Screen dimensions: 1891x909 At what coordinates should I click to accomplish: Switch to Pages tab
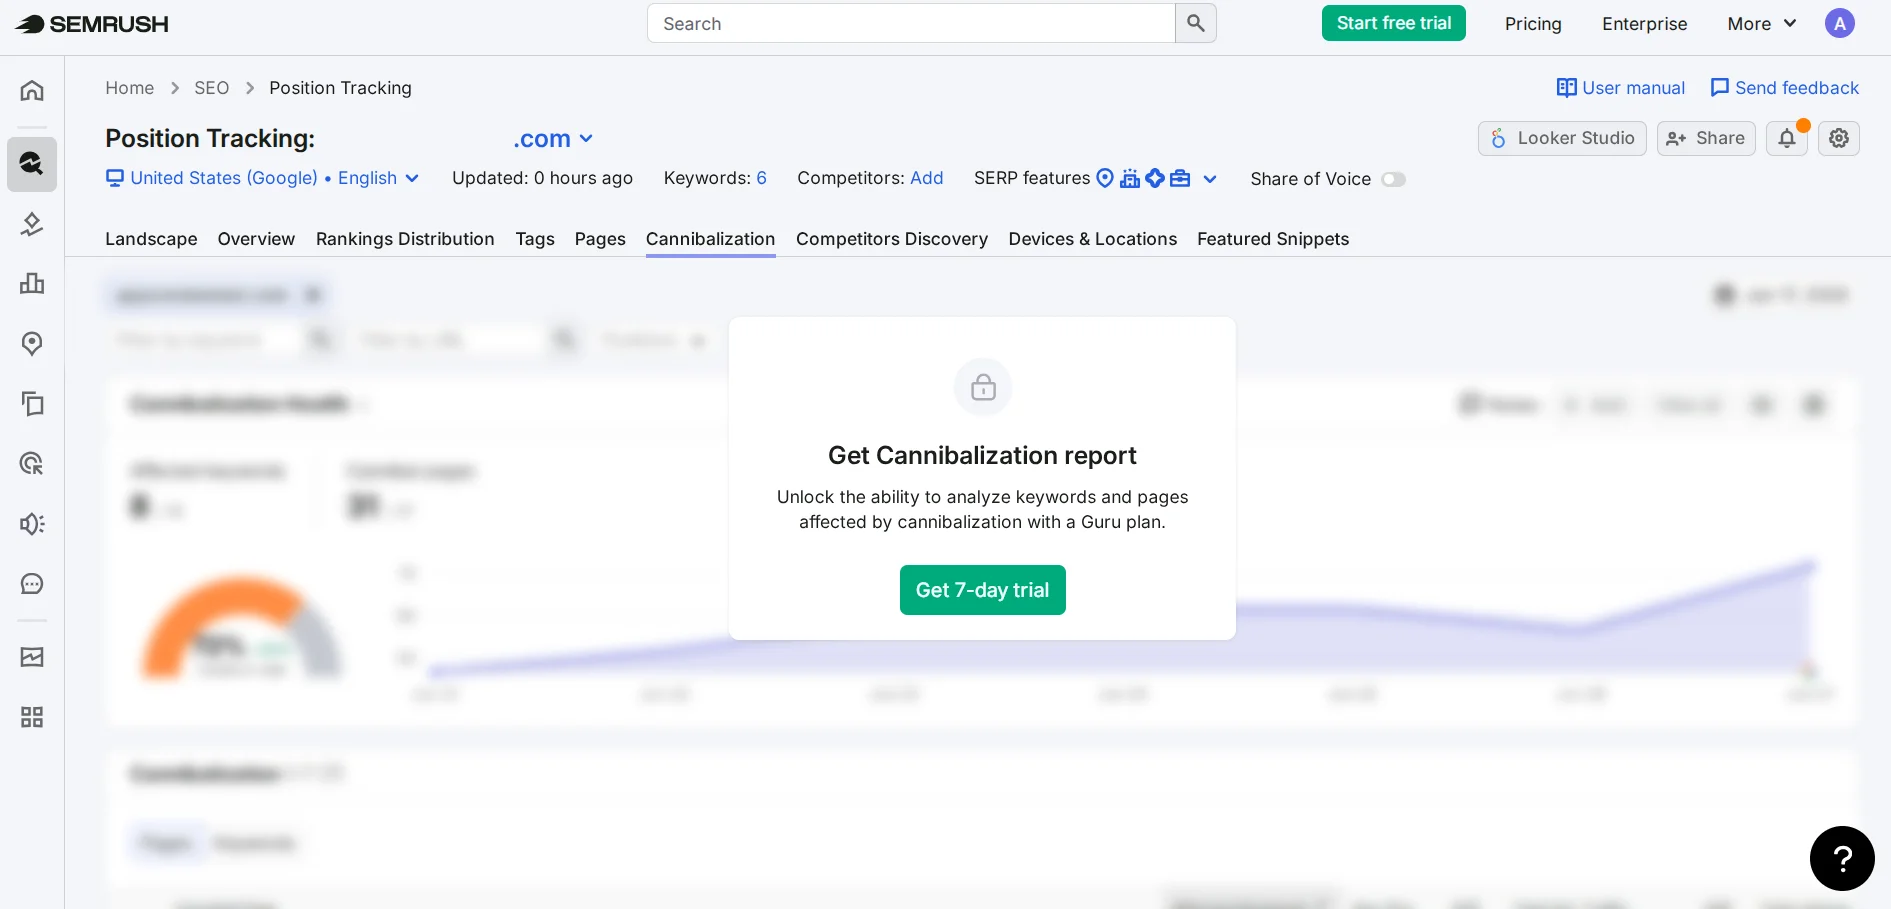pos(600,239)
